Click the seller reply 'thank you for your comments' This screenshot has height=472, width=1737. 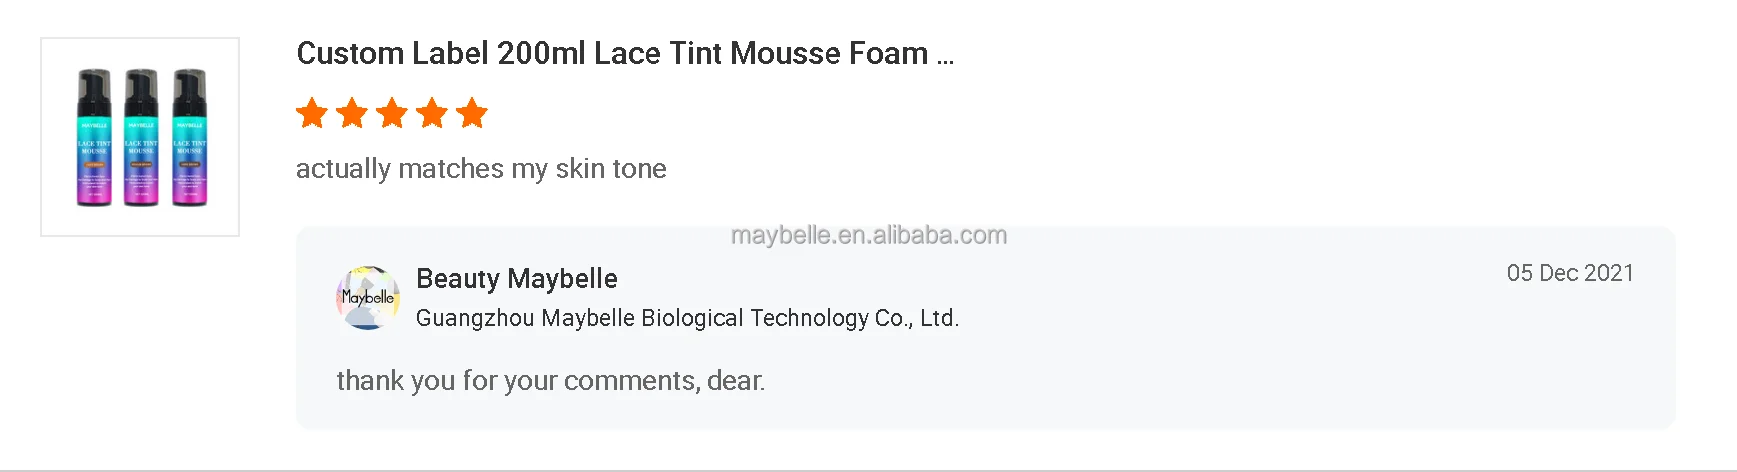[550, 381]
